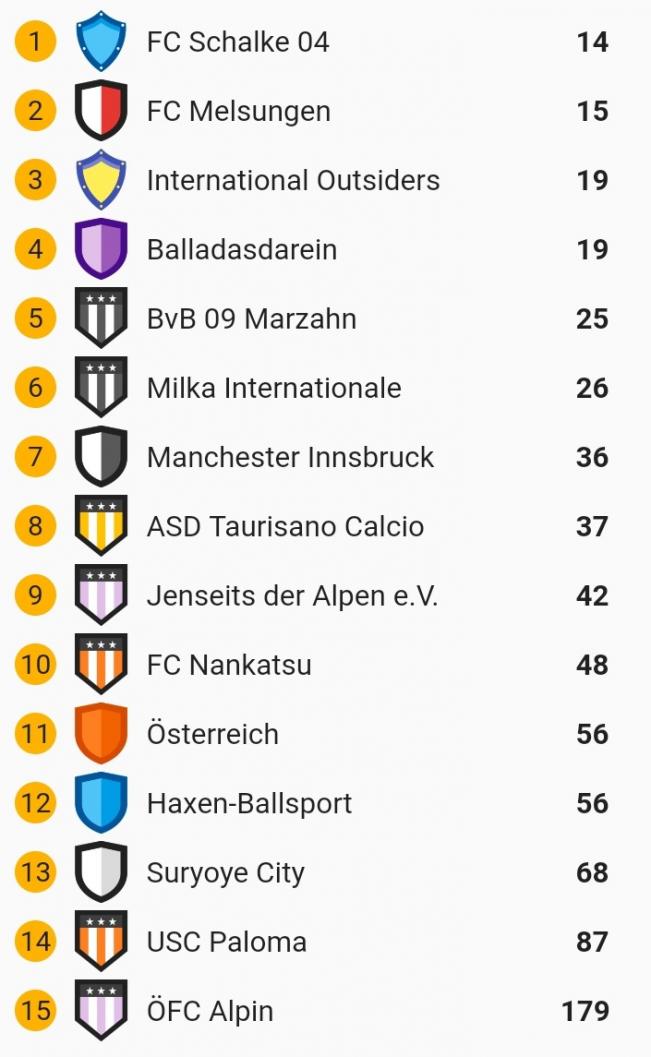Click FC Schalke 04 blue shield crest
The width and height of the screenshot is (651, 1057).
[101, 41]
